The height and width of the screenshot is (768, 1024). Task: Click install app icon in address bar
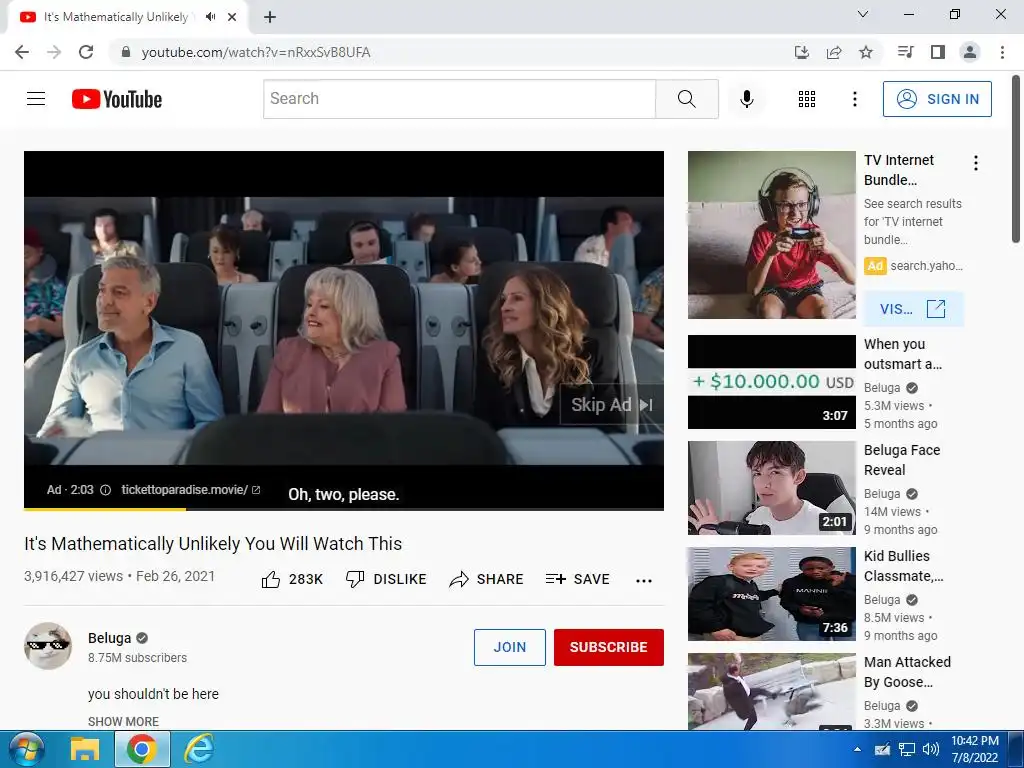point(801,52)
